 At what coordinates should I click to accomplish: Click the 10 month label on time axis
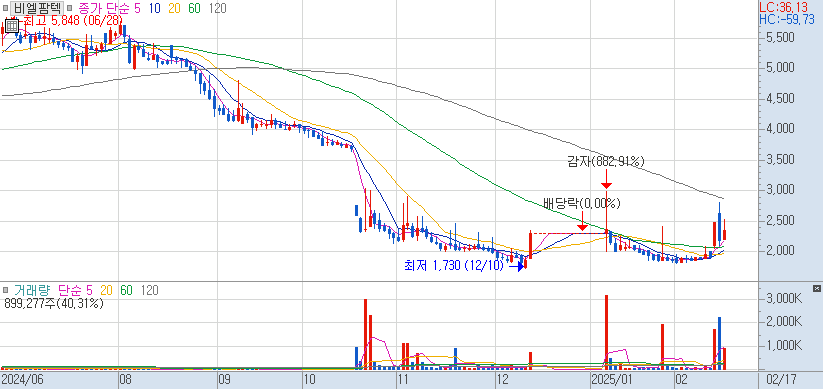pyautogui.click(x=310, y=379)
